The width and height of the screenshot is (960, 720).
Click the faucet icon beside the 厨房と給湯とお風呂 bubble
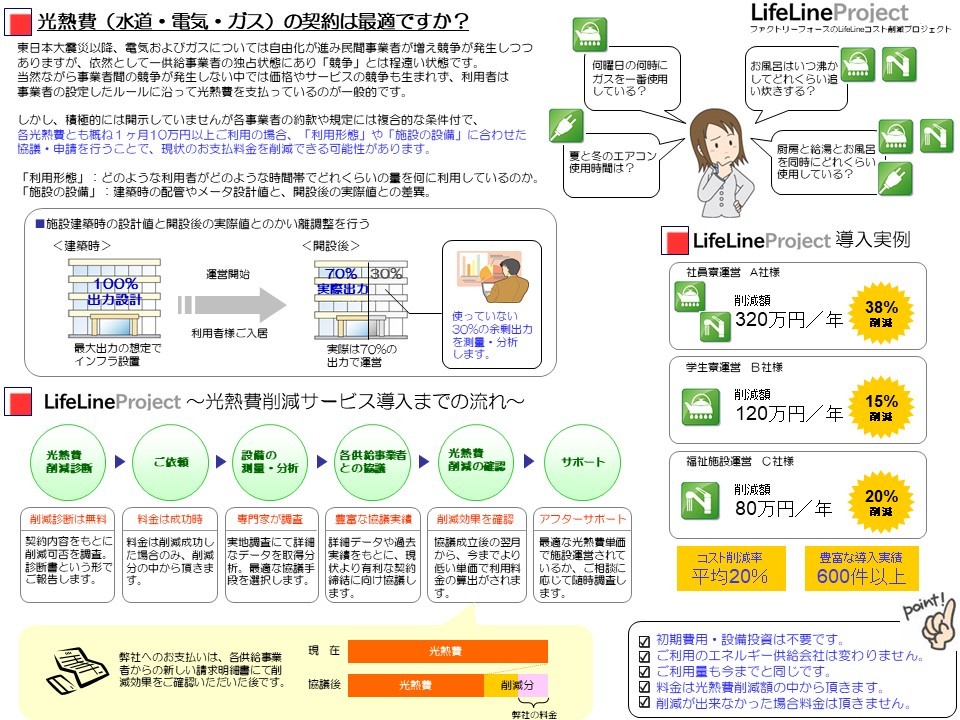click(937, 136)
